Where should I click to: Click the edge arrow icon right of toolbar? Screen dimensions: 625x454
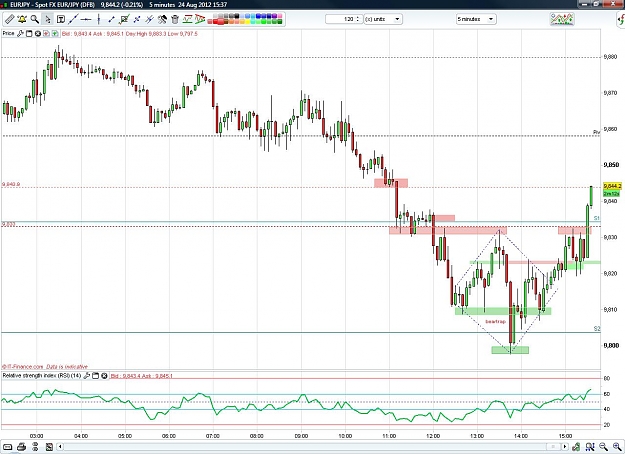coord(621,19)
